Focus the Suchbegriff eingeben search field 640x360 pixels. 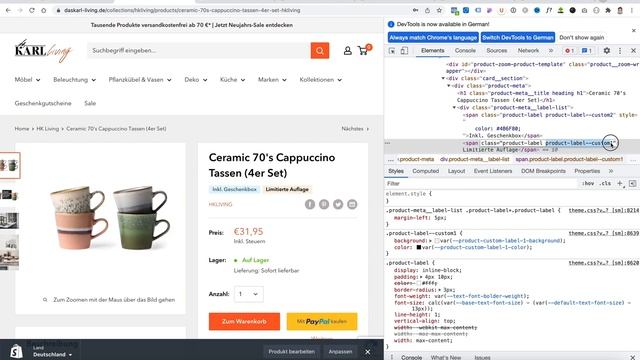pos(198,51)
